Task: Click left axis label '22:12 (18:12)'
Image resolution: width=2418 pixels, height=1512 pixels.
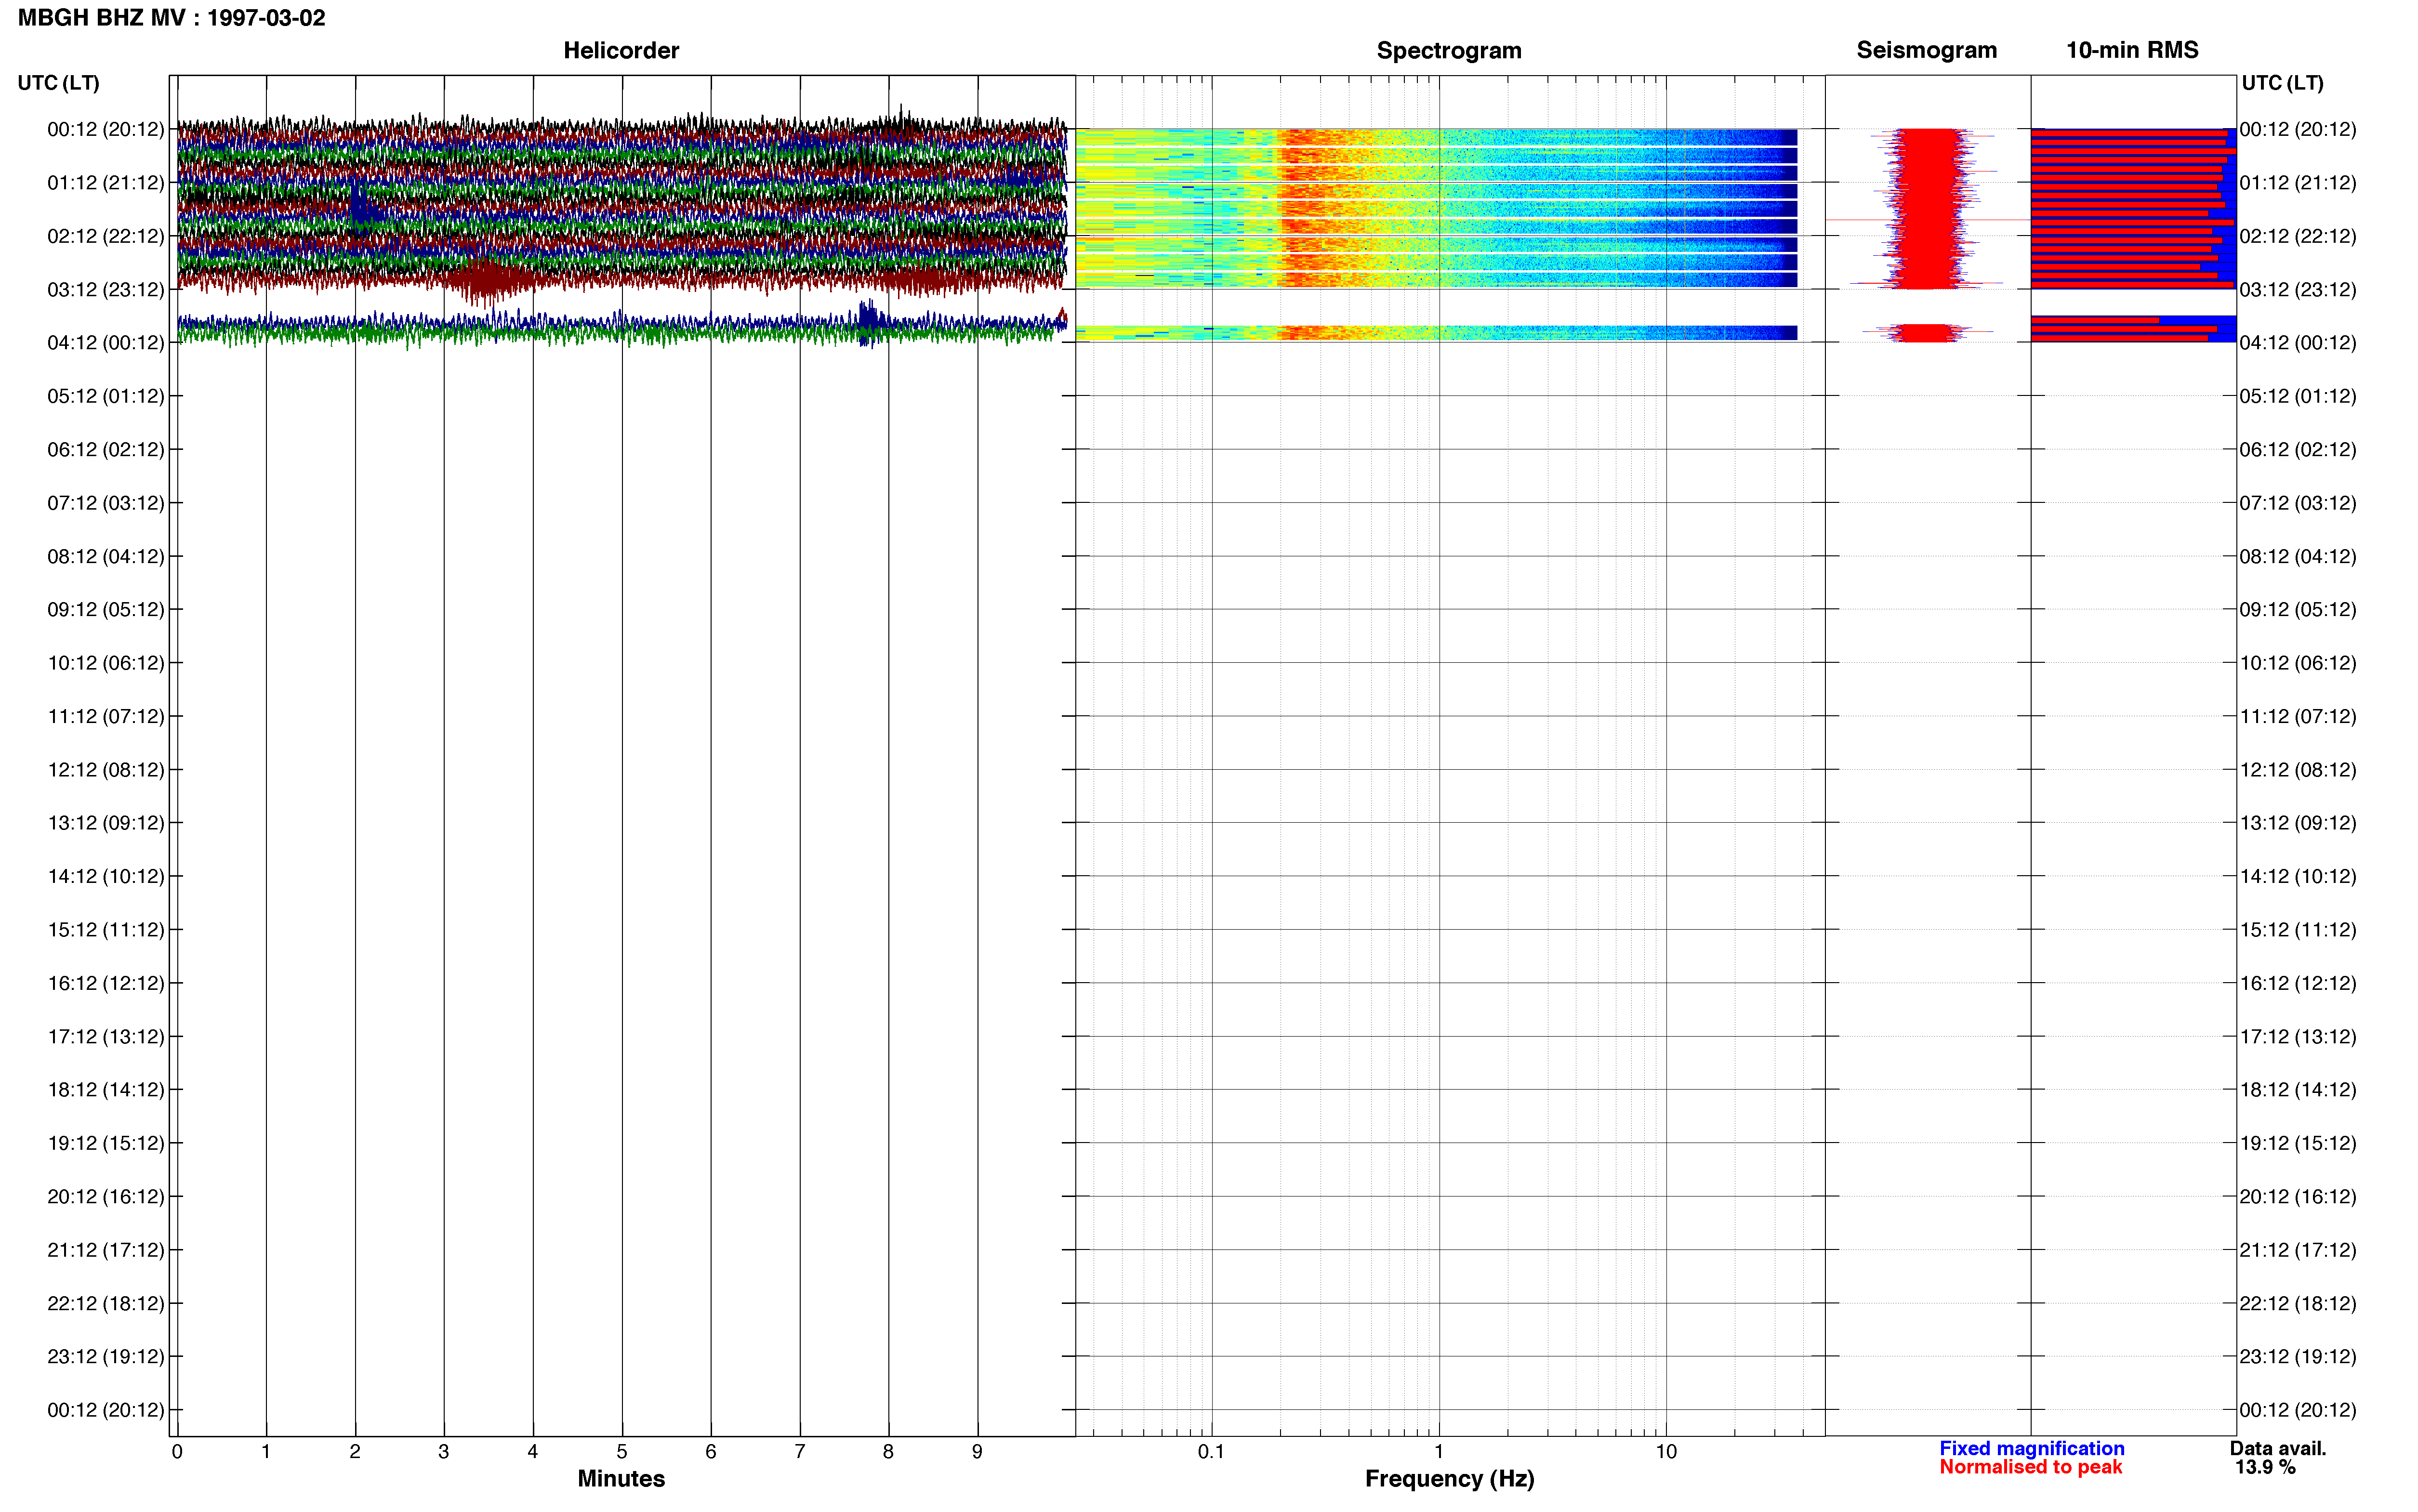Action: click(106, 1303)
